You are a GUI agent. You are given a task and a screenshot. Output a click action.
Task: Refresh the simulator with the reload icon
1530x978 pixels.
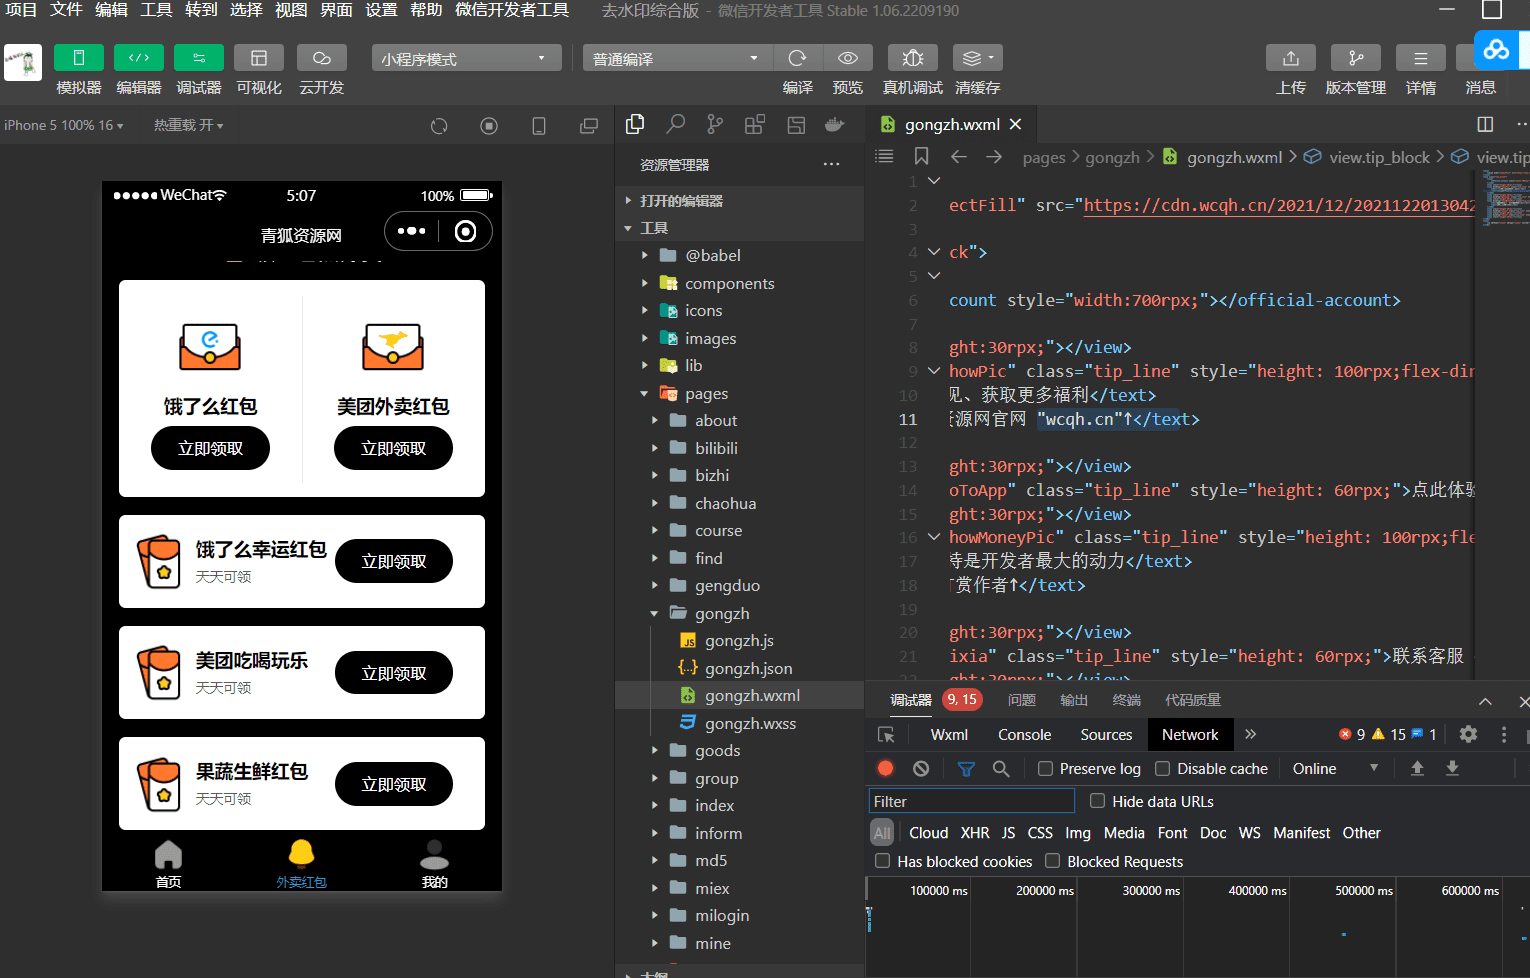coord(439,126)
